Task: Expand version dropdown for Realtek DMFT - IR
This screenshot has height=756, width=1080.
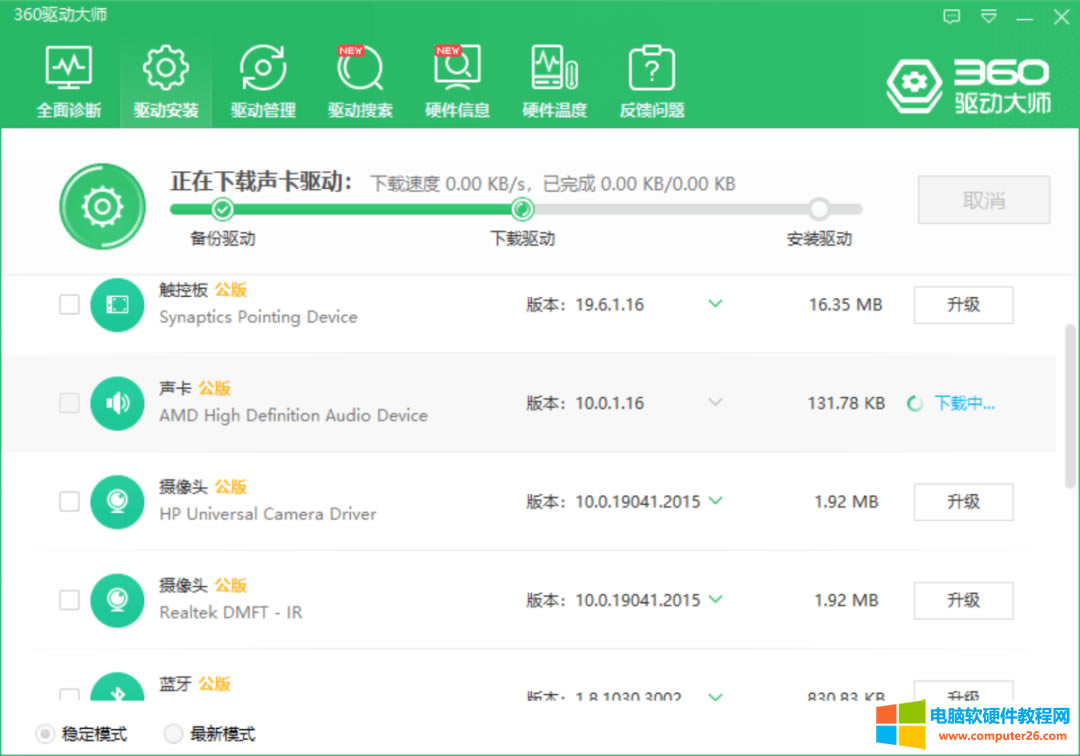Action: pyautogui.click(x=715, y=600)
